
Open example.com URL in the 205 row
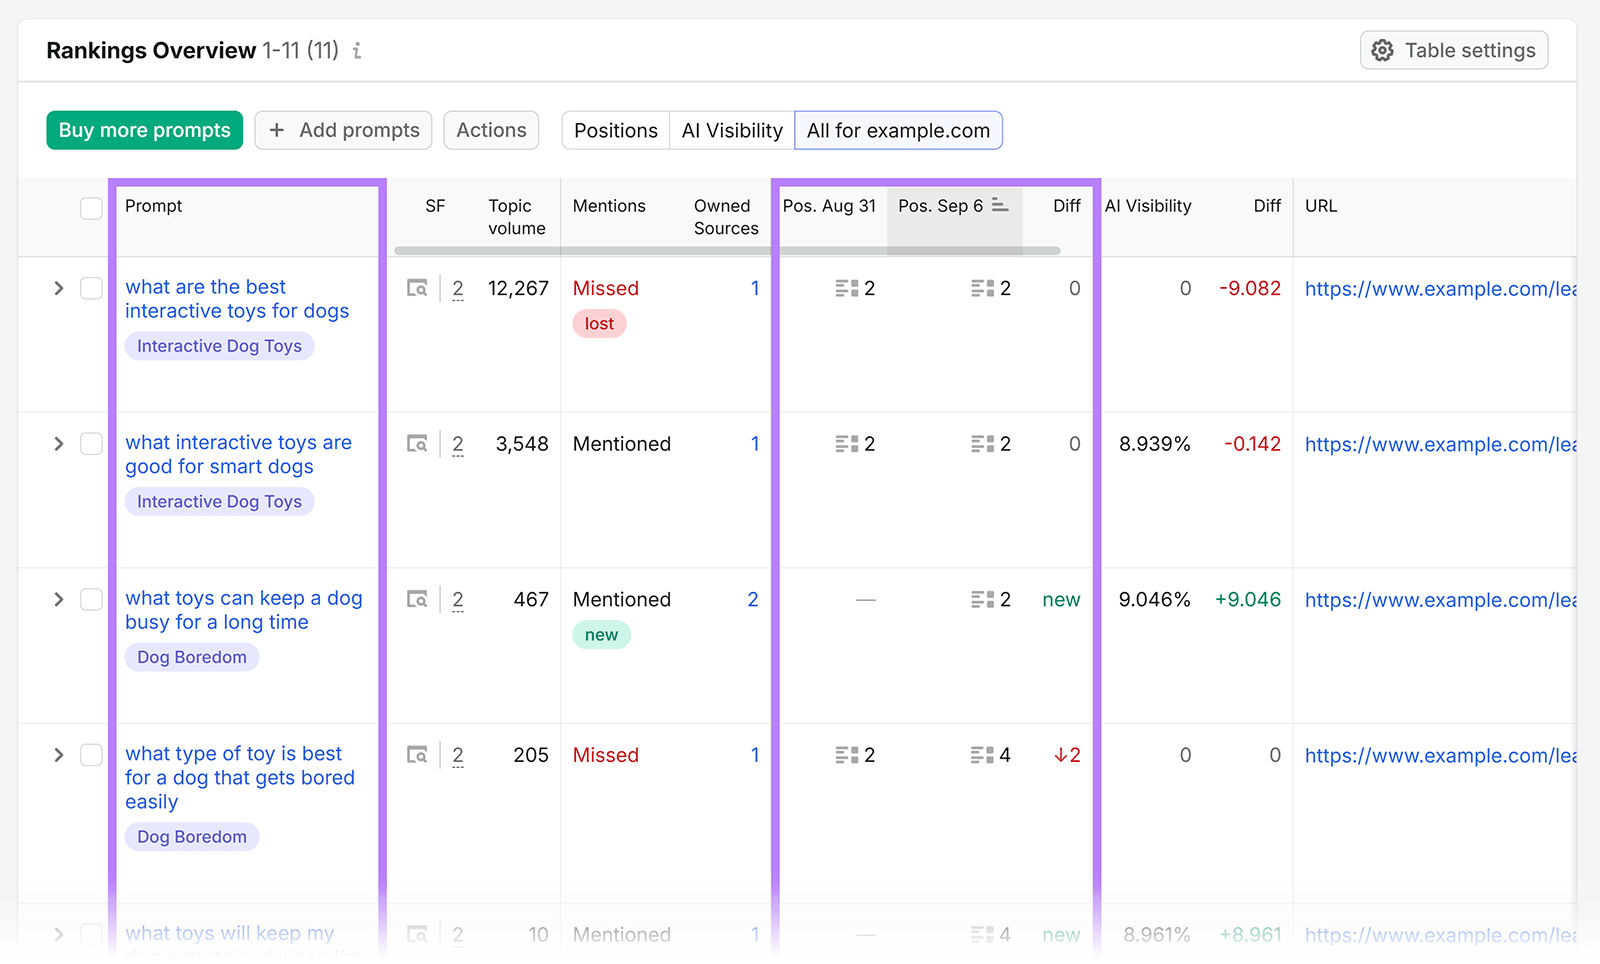pyautogui.click(x=1440, y=756)
